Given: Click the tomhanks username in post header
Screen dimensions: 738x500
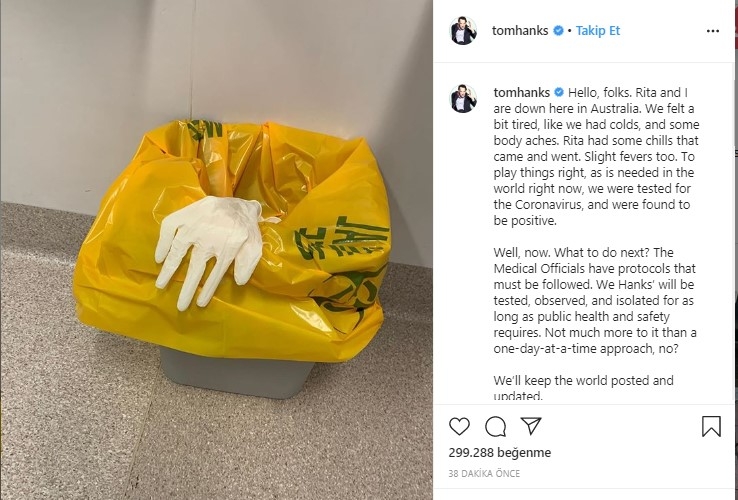Looking at the screenshot, I should click(520, 31).
